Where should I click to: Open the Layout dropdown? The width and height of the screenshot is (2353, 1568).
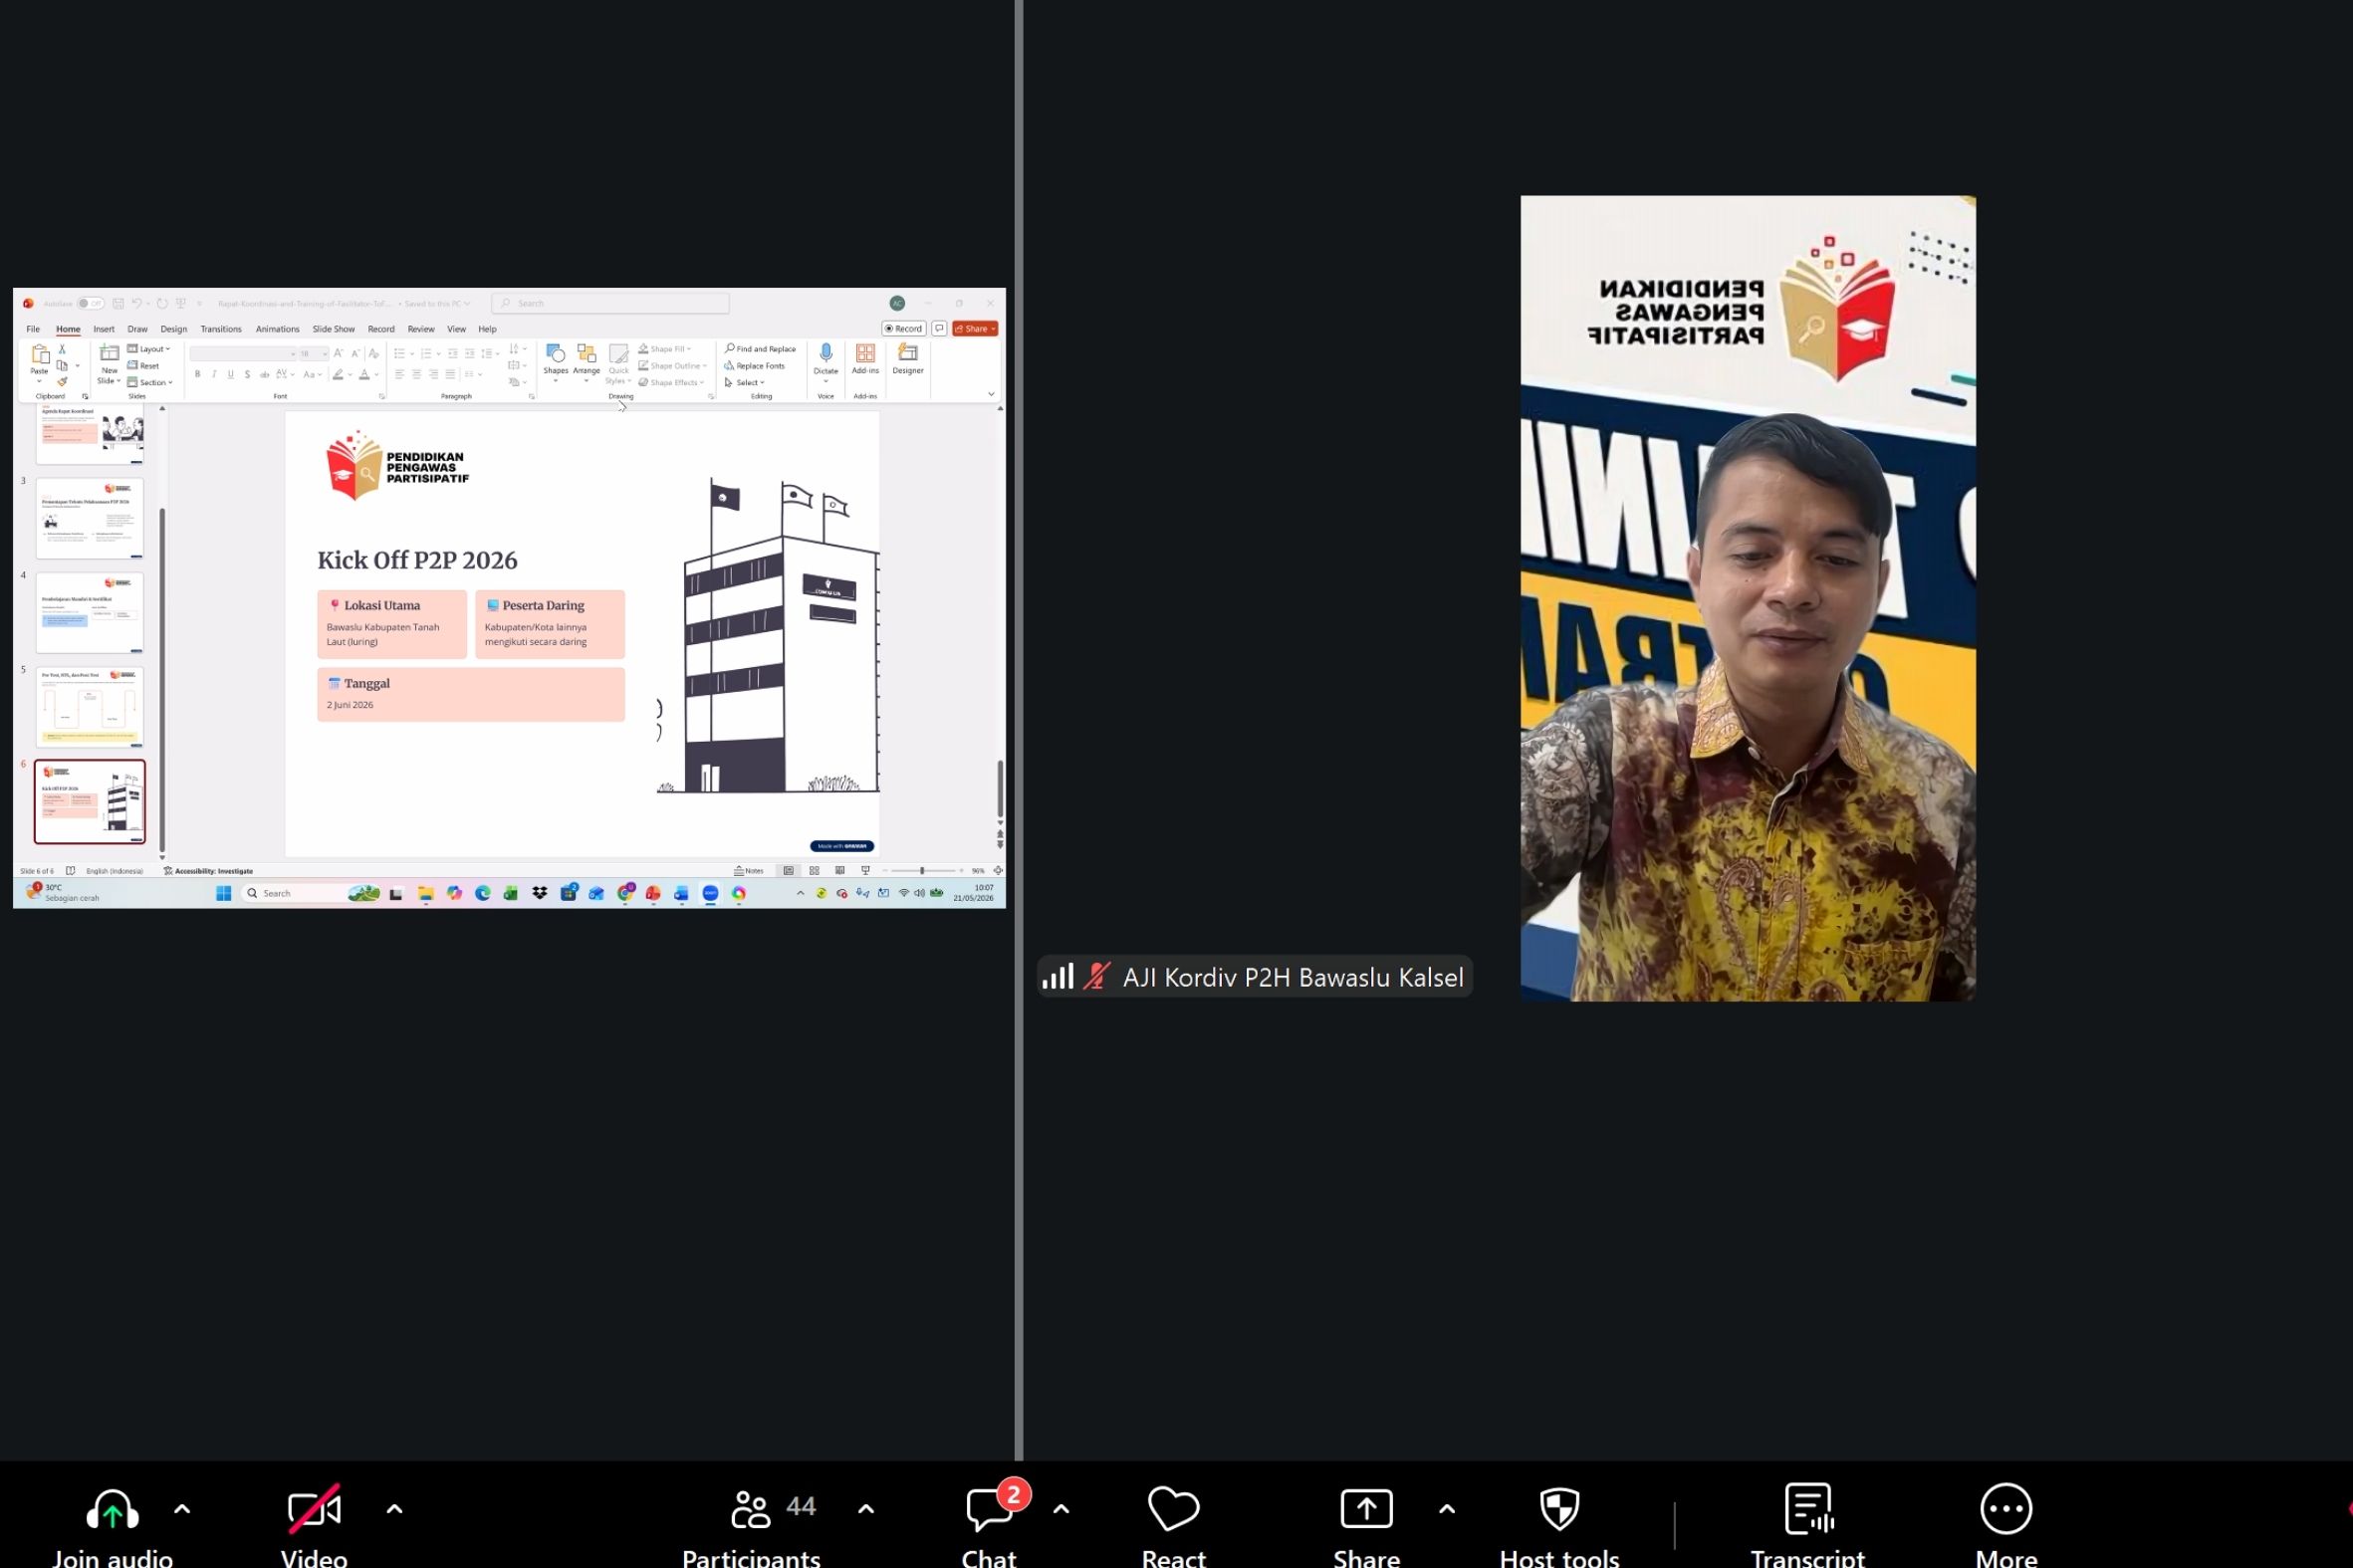tap(149, 349)
